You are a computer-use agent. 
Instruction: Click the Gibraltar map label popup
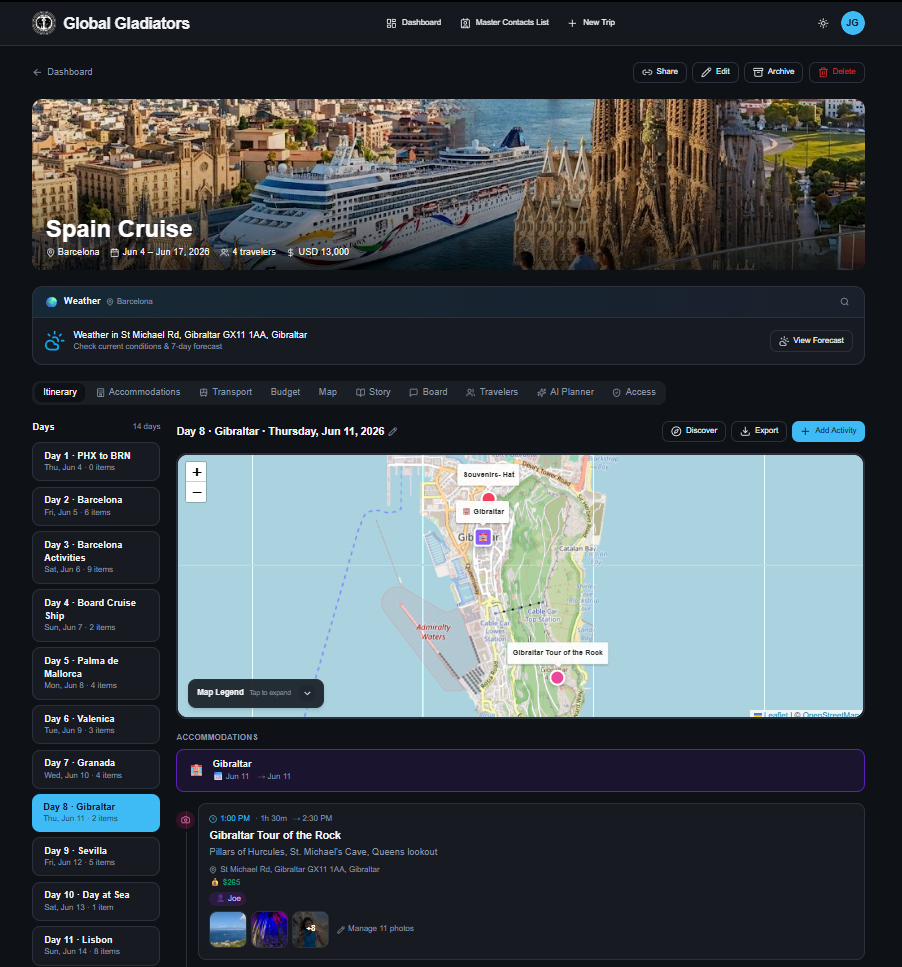pyautogui.click(x=483, y=512)
